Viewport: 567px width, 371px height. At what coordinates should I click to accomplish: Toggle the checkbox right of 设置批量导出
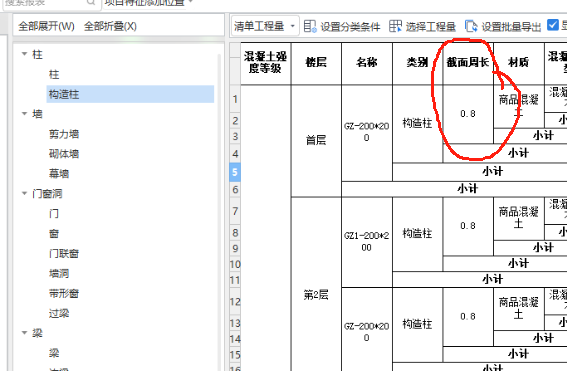[553, 25]
